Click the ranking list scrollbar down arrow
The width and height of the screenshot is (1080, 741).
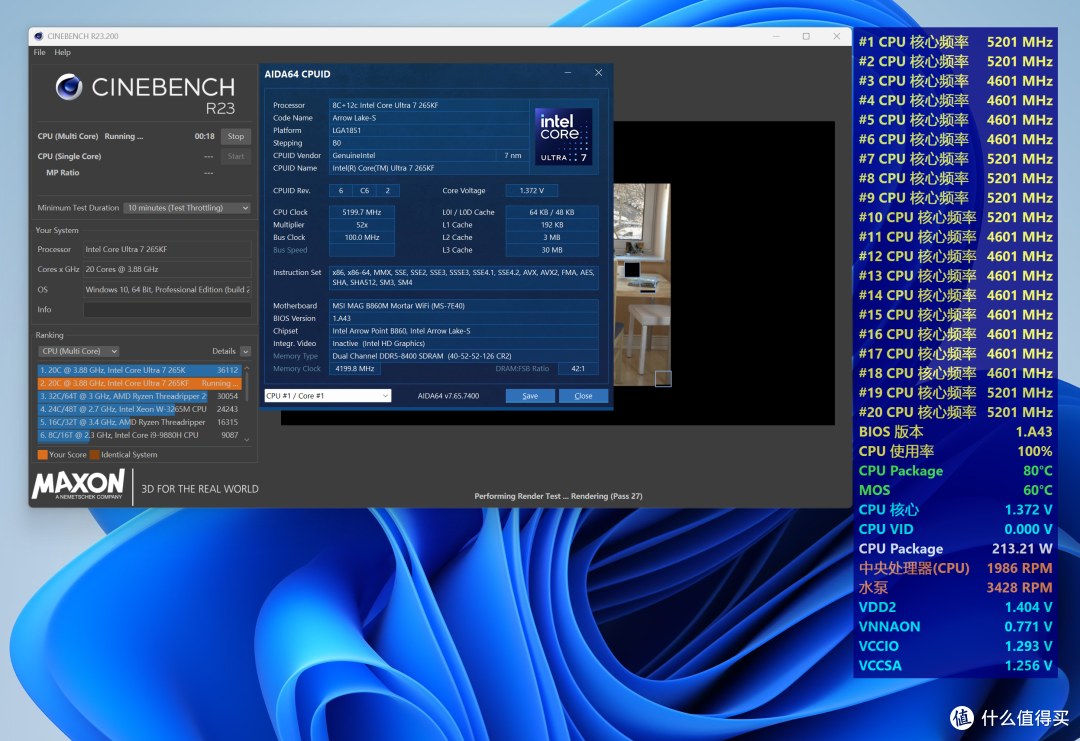coord(247,439)
